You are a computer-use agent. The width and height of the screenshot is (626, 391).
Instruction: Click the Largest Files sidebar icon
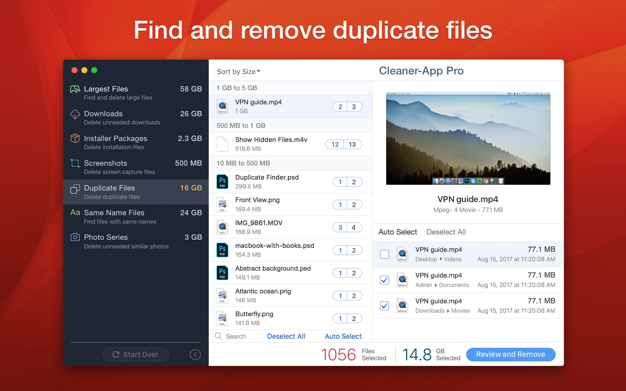click(x=75, y=89)
